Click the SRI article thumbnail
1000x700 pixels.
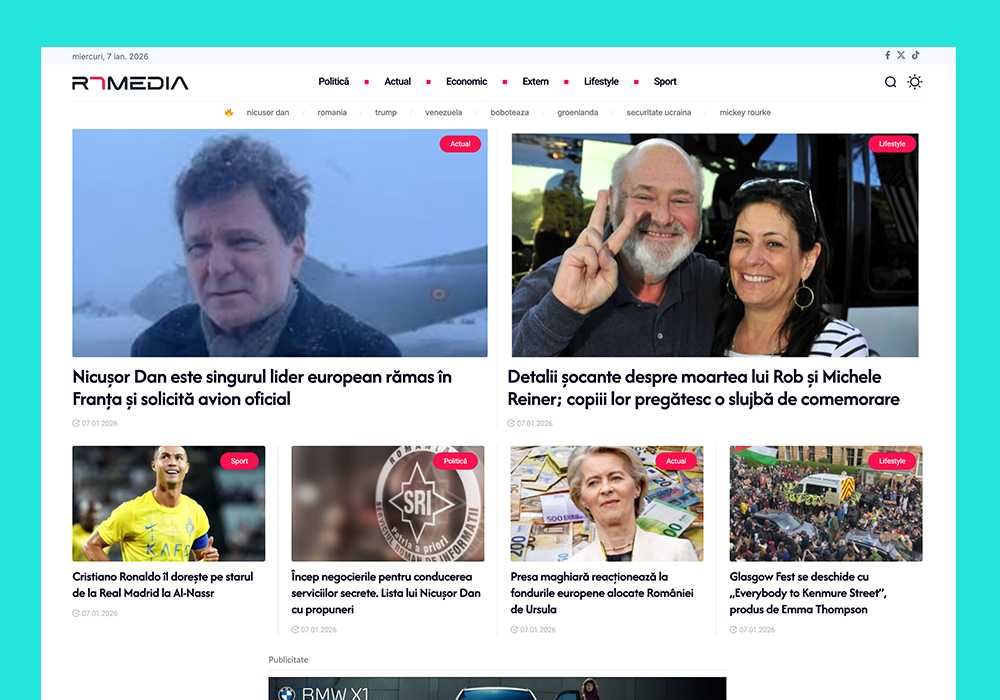(388, 504)
